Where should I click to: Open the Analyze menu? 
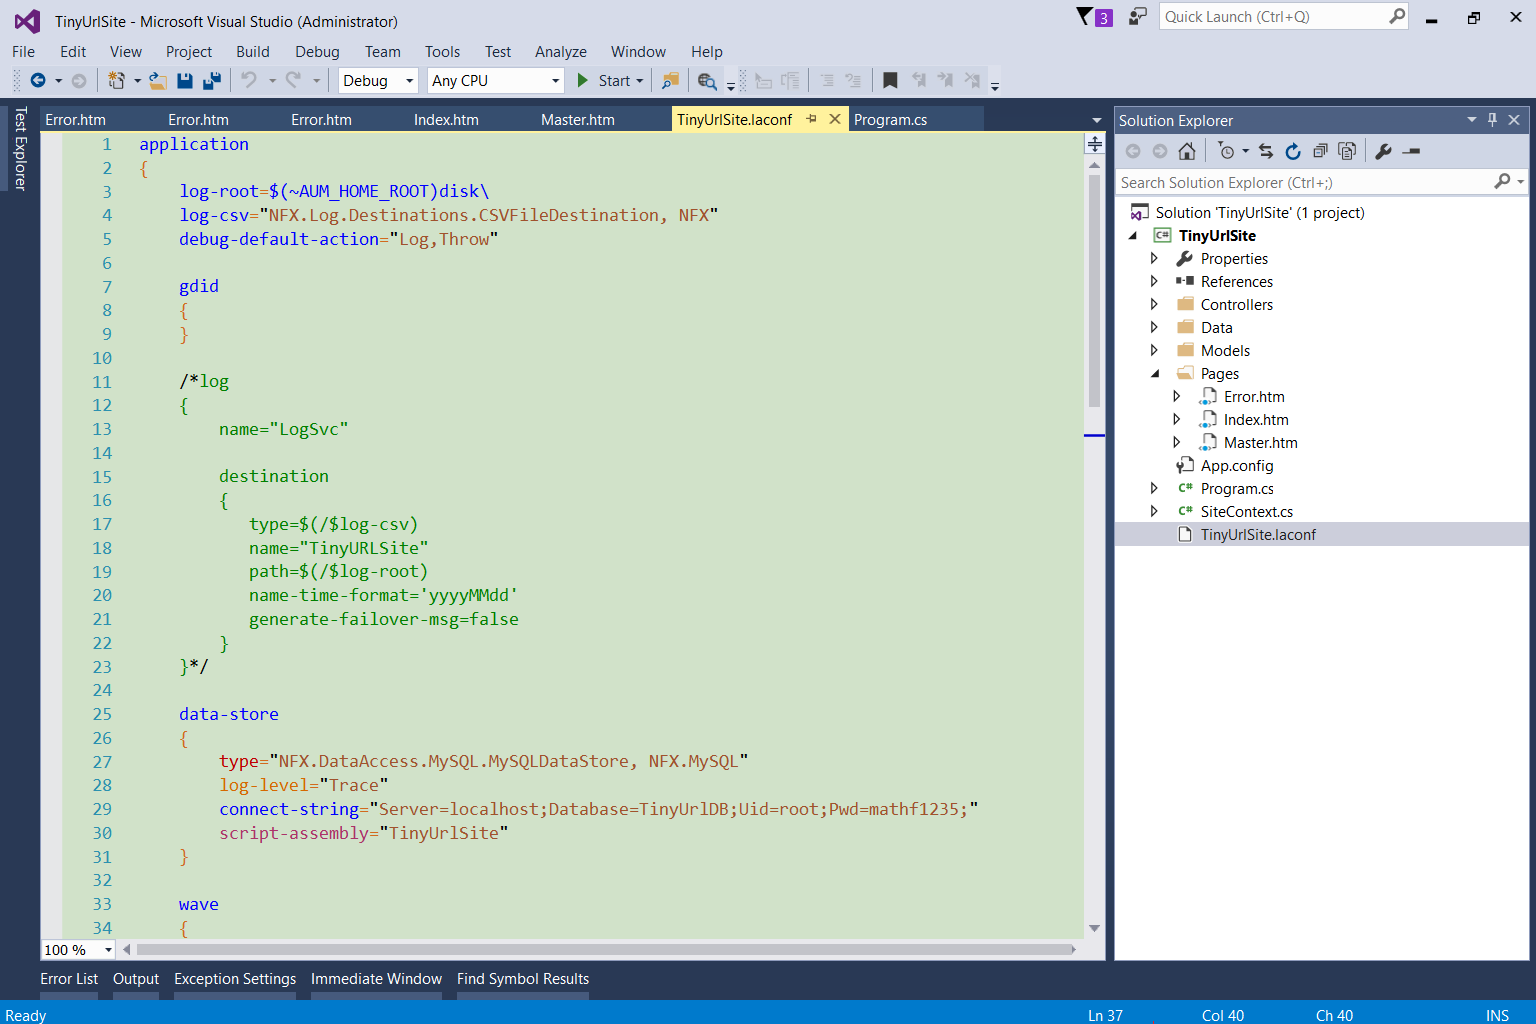[560, 52]
